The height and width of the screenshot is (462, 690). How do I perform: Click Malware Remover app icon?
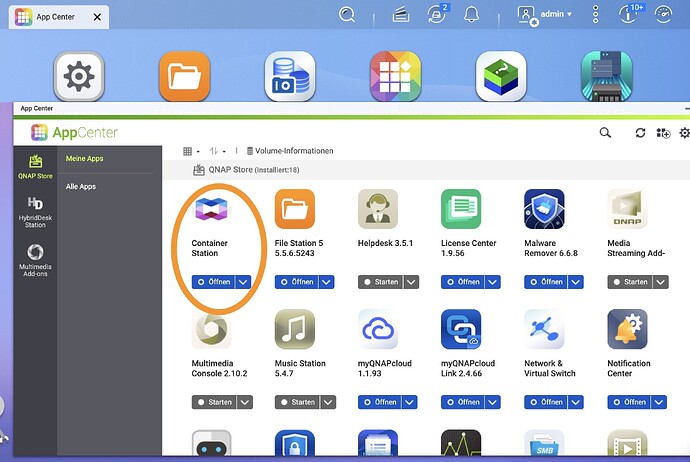544,209
